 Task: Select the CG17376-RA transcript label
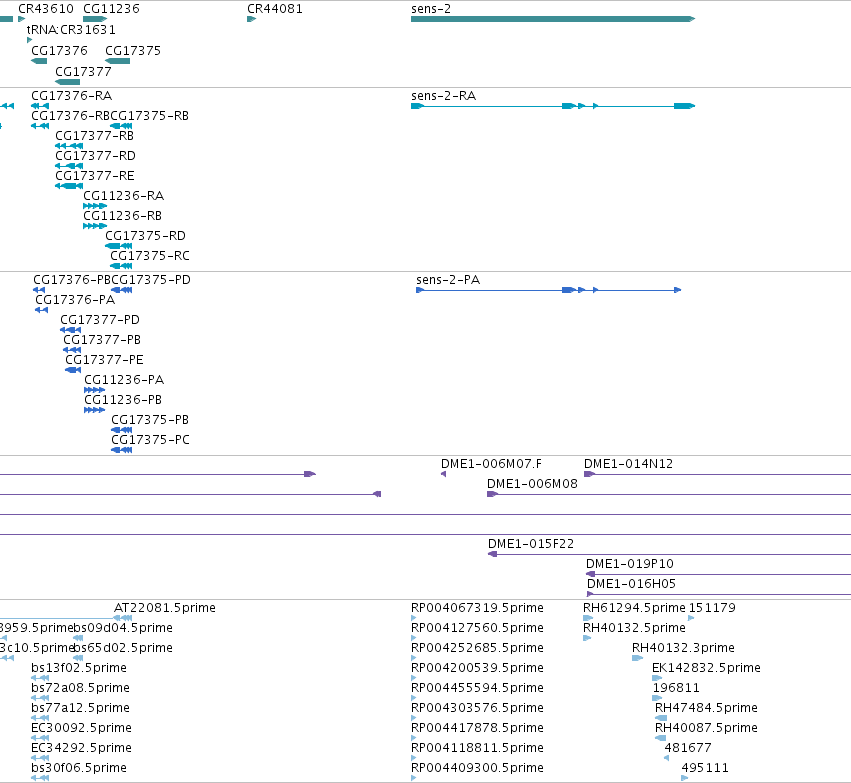click(x=72, y=96)
